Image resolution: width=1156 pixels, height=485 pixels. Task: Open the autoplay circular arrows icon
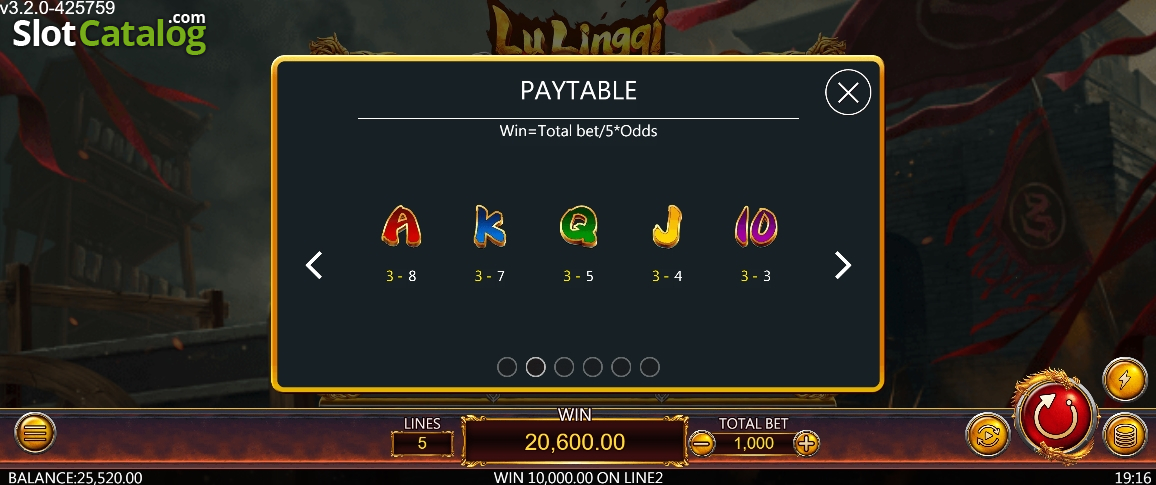tap(988, 436)
